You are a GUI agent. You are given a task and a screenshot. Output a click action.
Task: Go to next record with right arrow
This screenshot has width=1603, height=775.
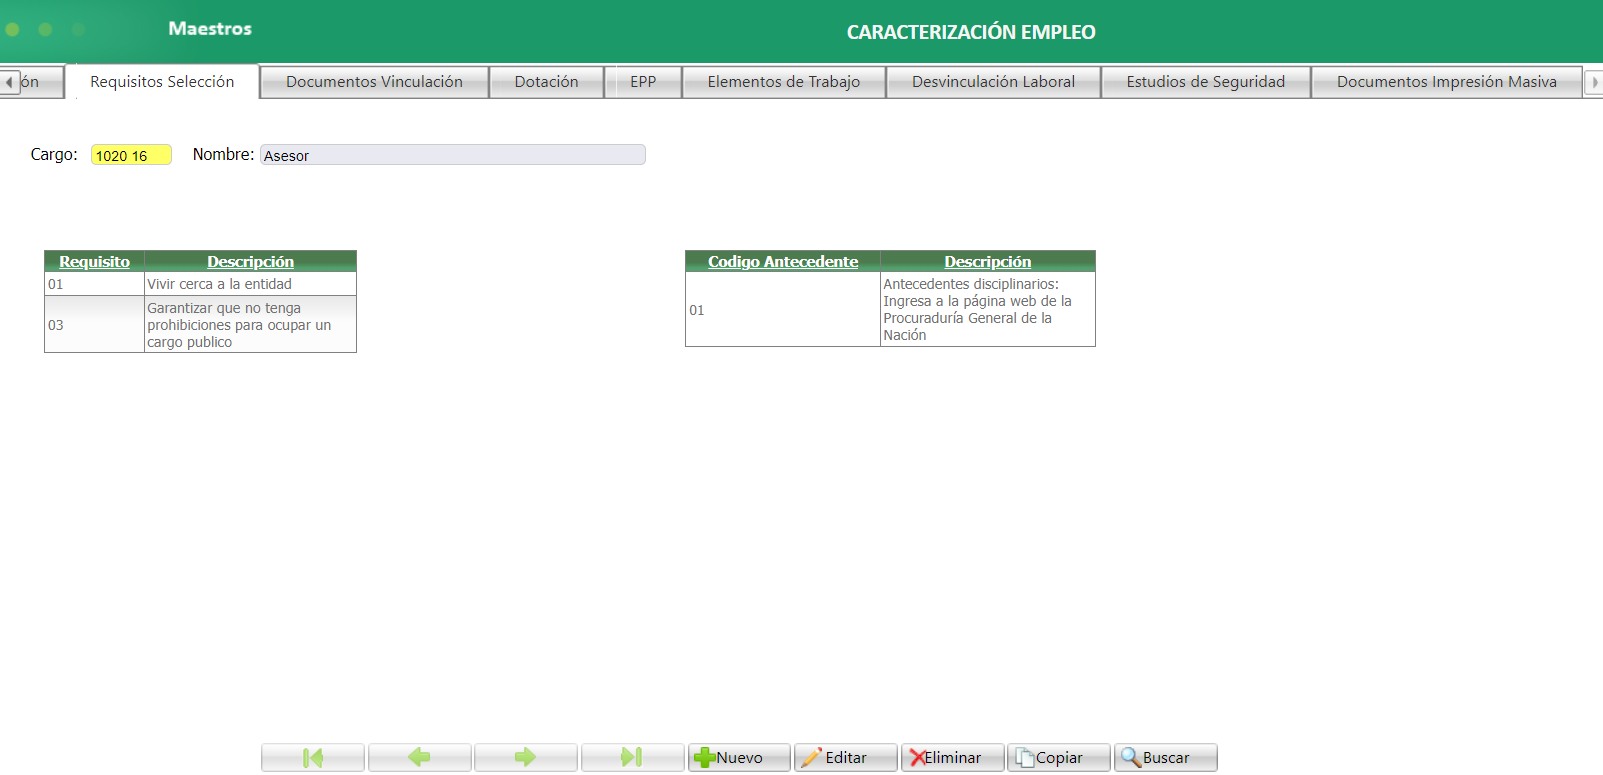[526, 757]
